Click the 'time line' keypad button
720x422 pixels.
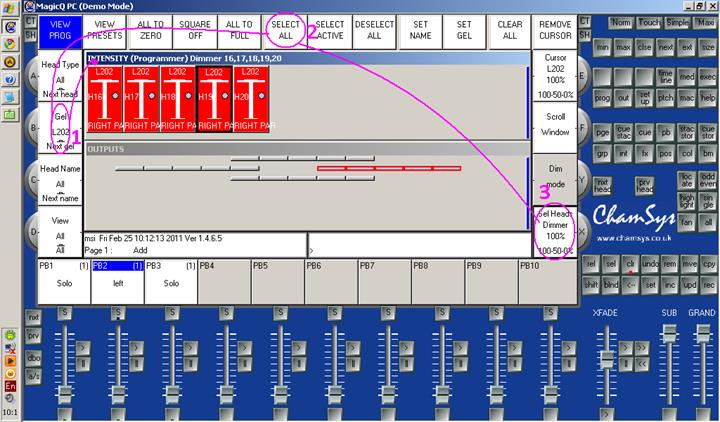[x=665, y=77]
